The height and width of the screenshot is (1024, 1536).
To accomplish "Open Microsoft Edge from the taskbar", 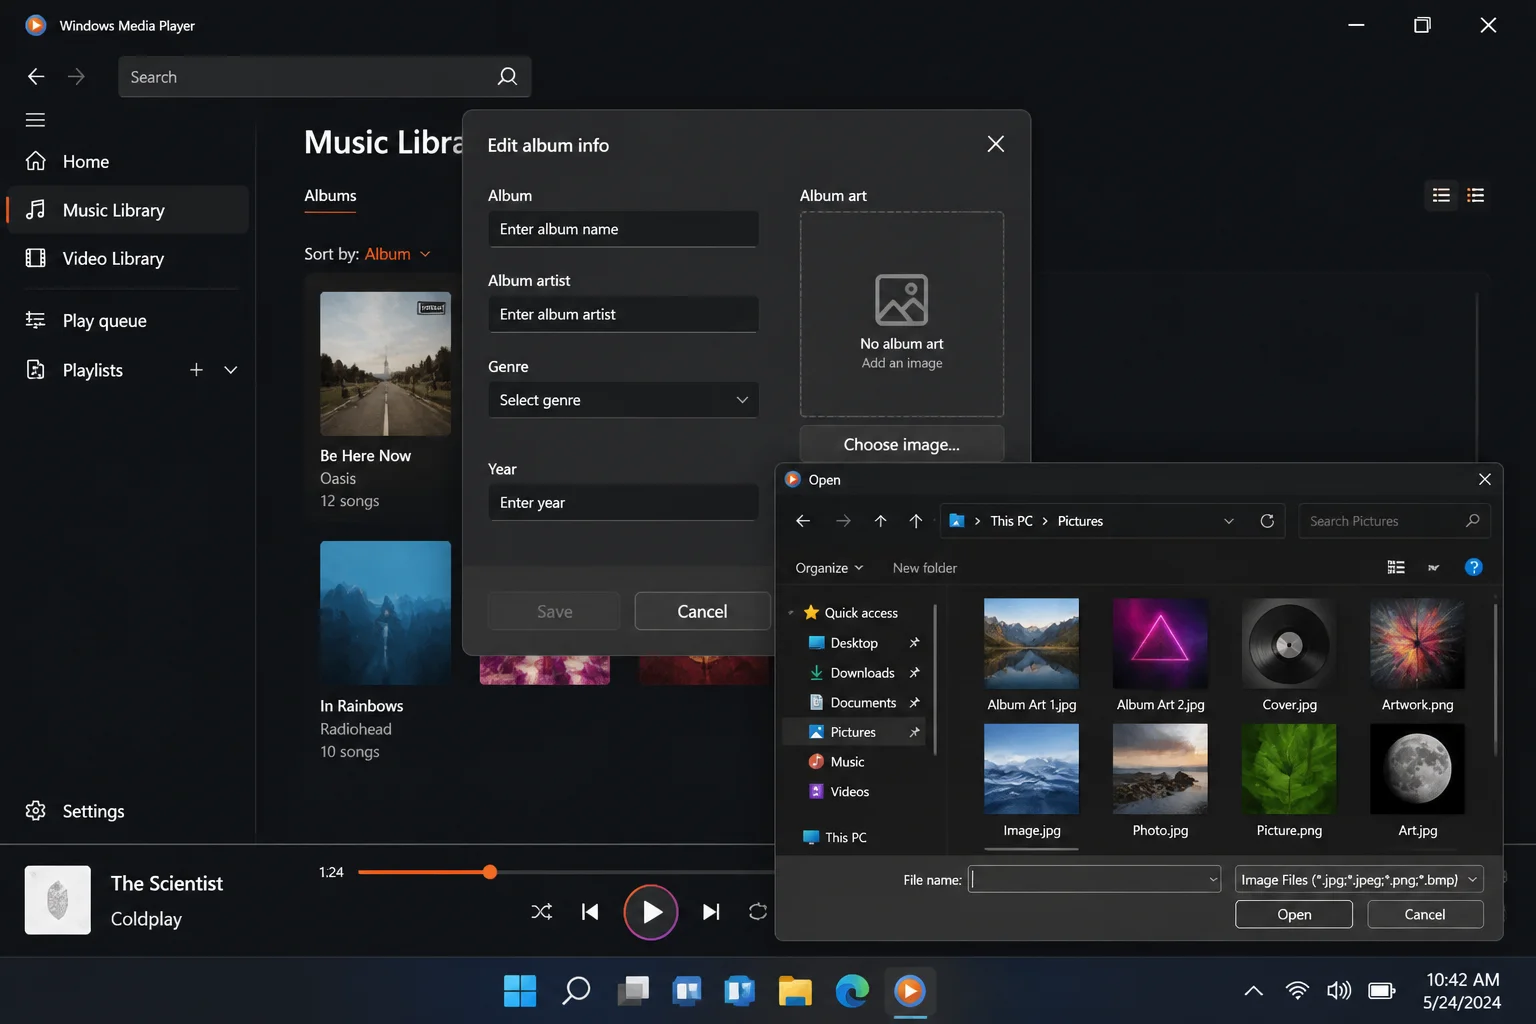I will point(852,991).
